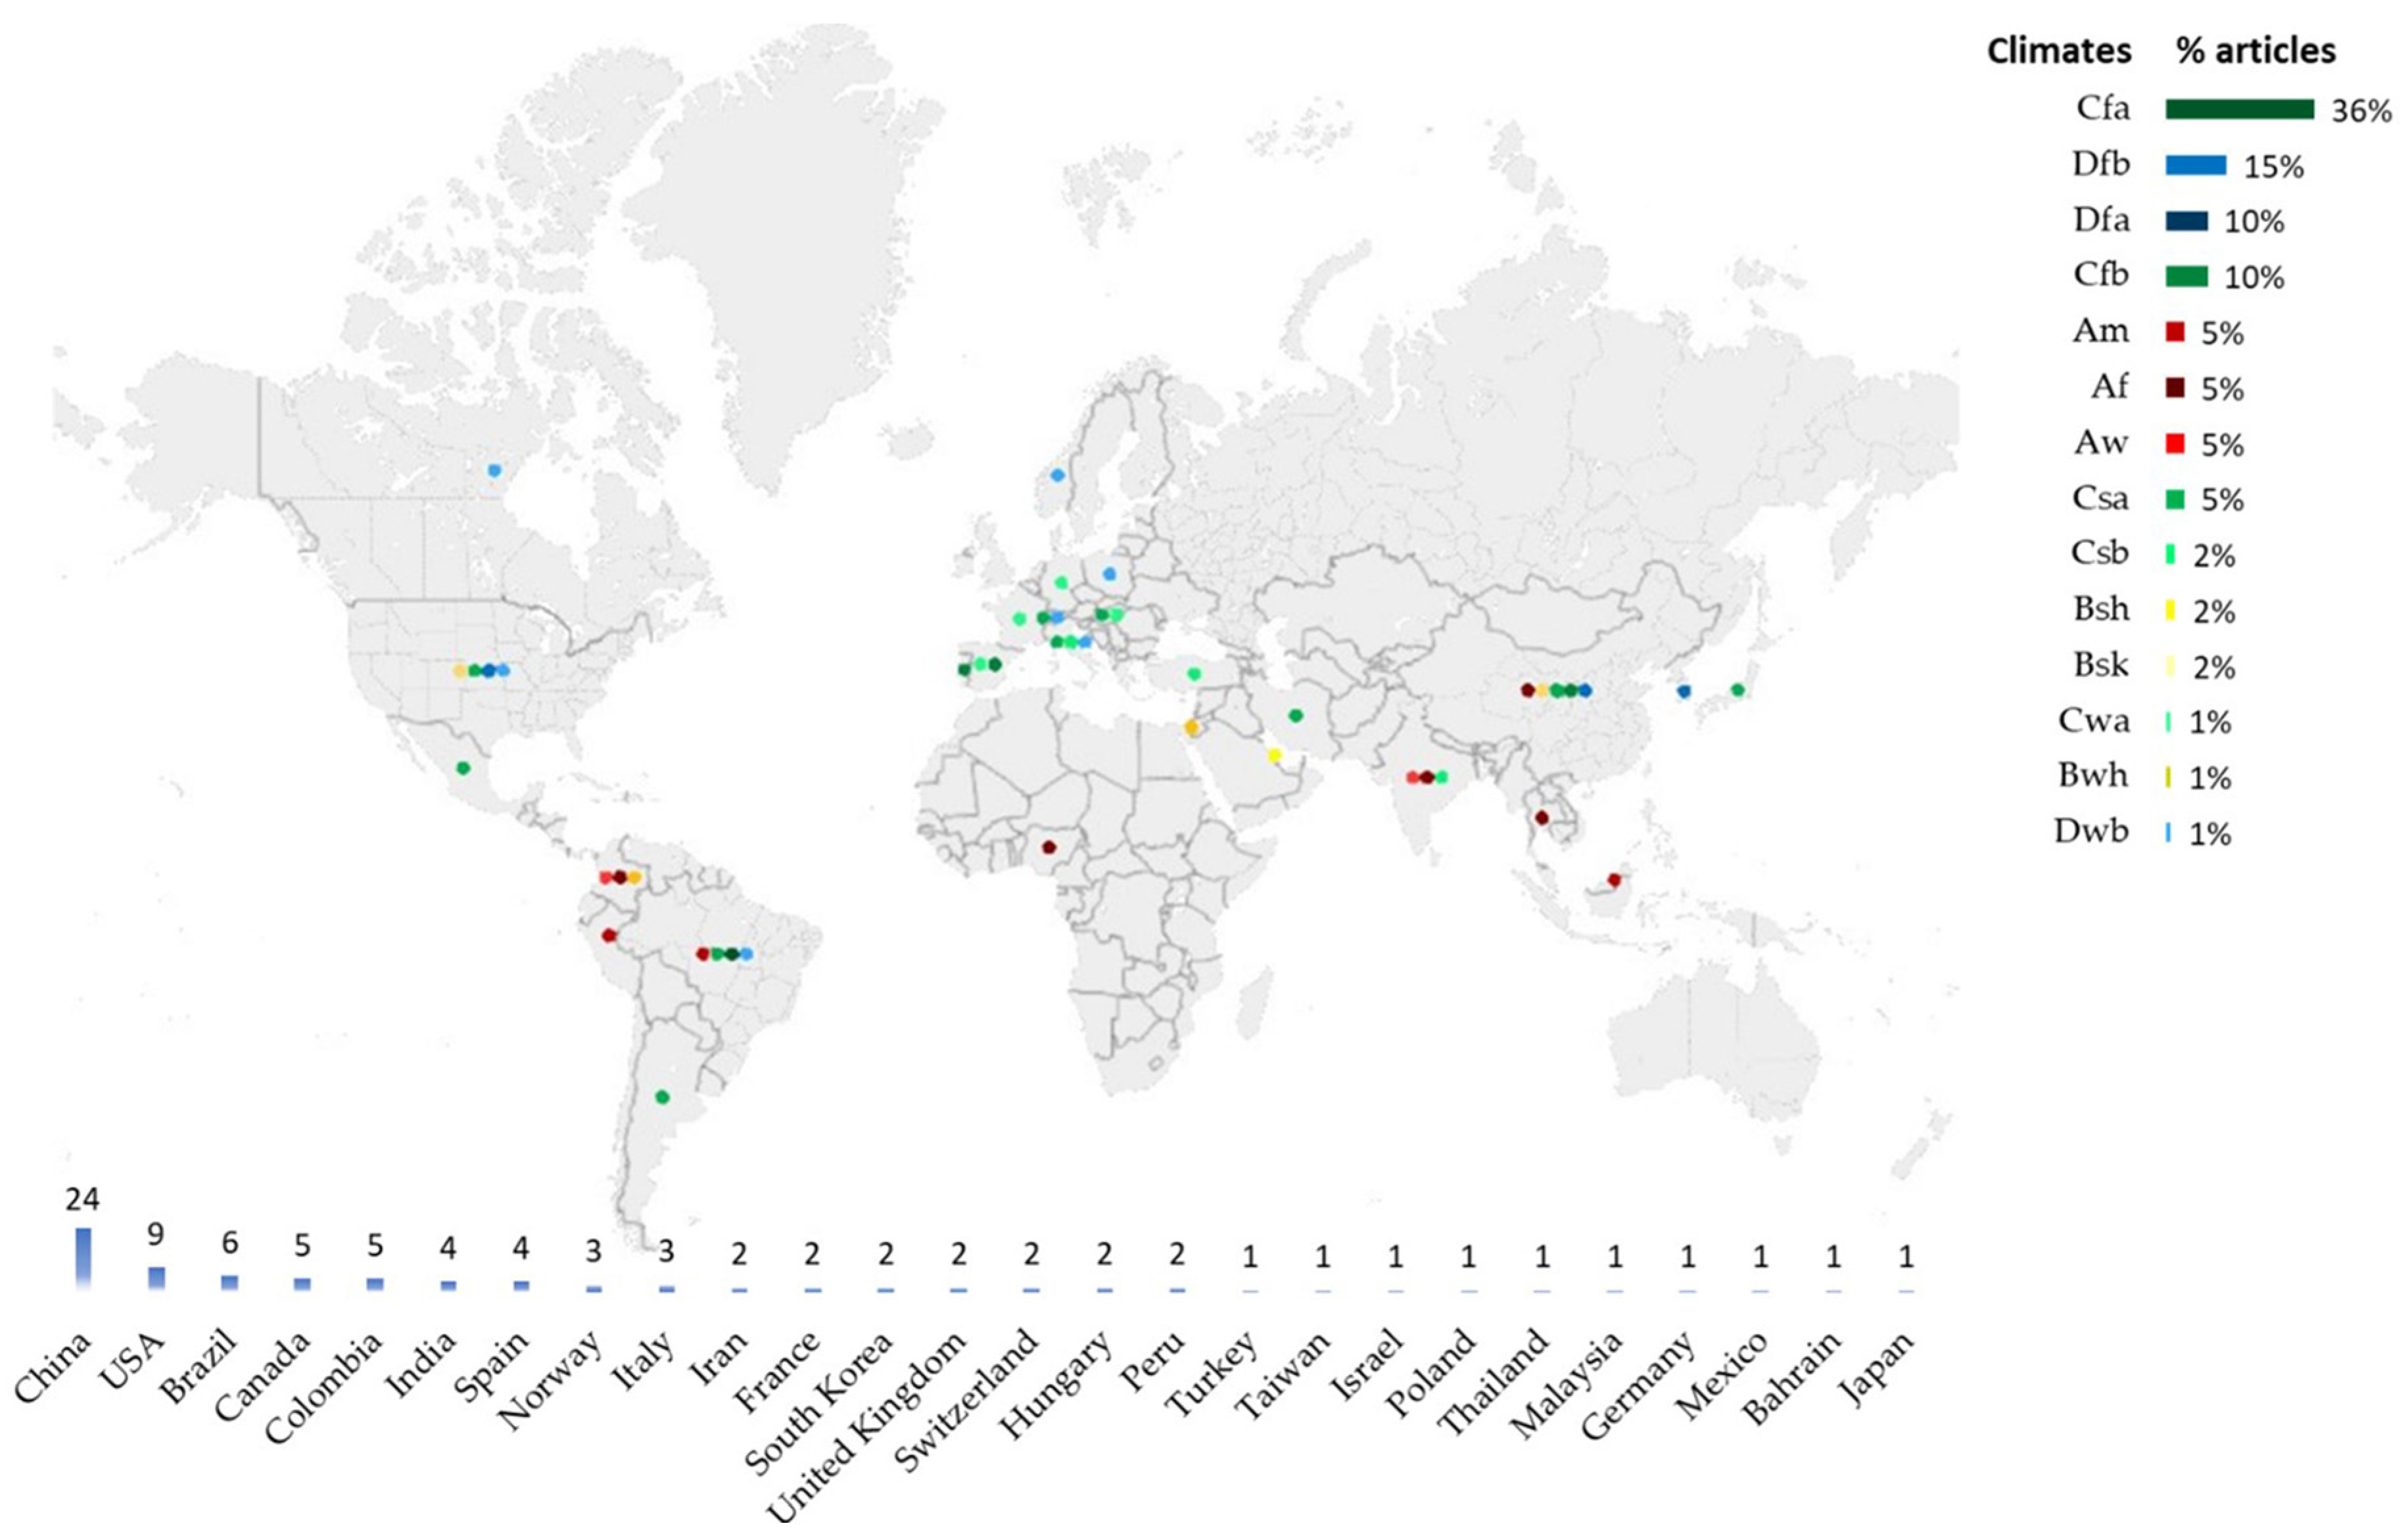Click the Cfb green legend bar
The height and width of the screenshot is (1534, 2408).
[2186, 277]
